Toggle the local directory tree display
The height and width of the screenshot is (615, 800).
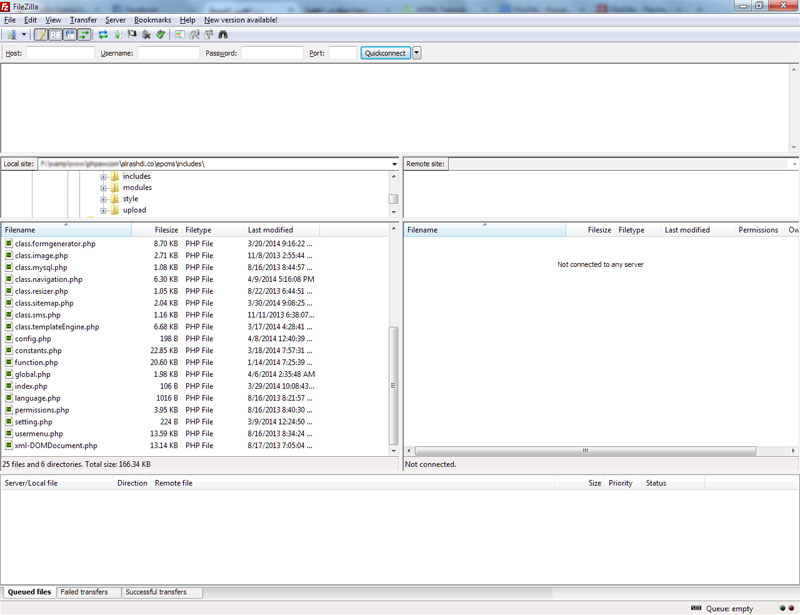coord(55,35)
